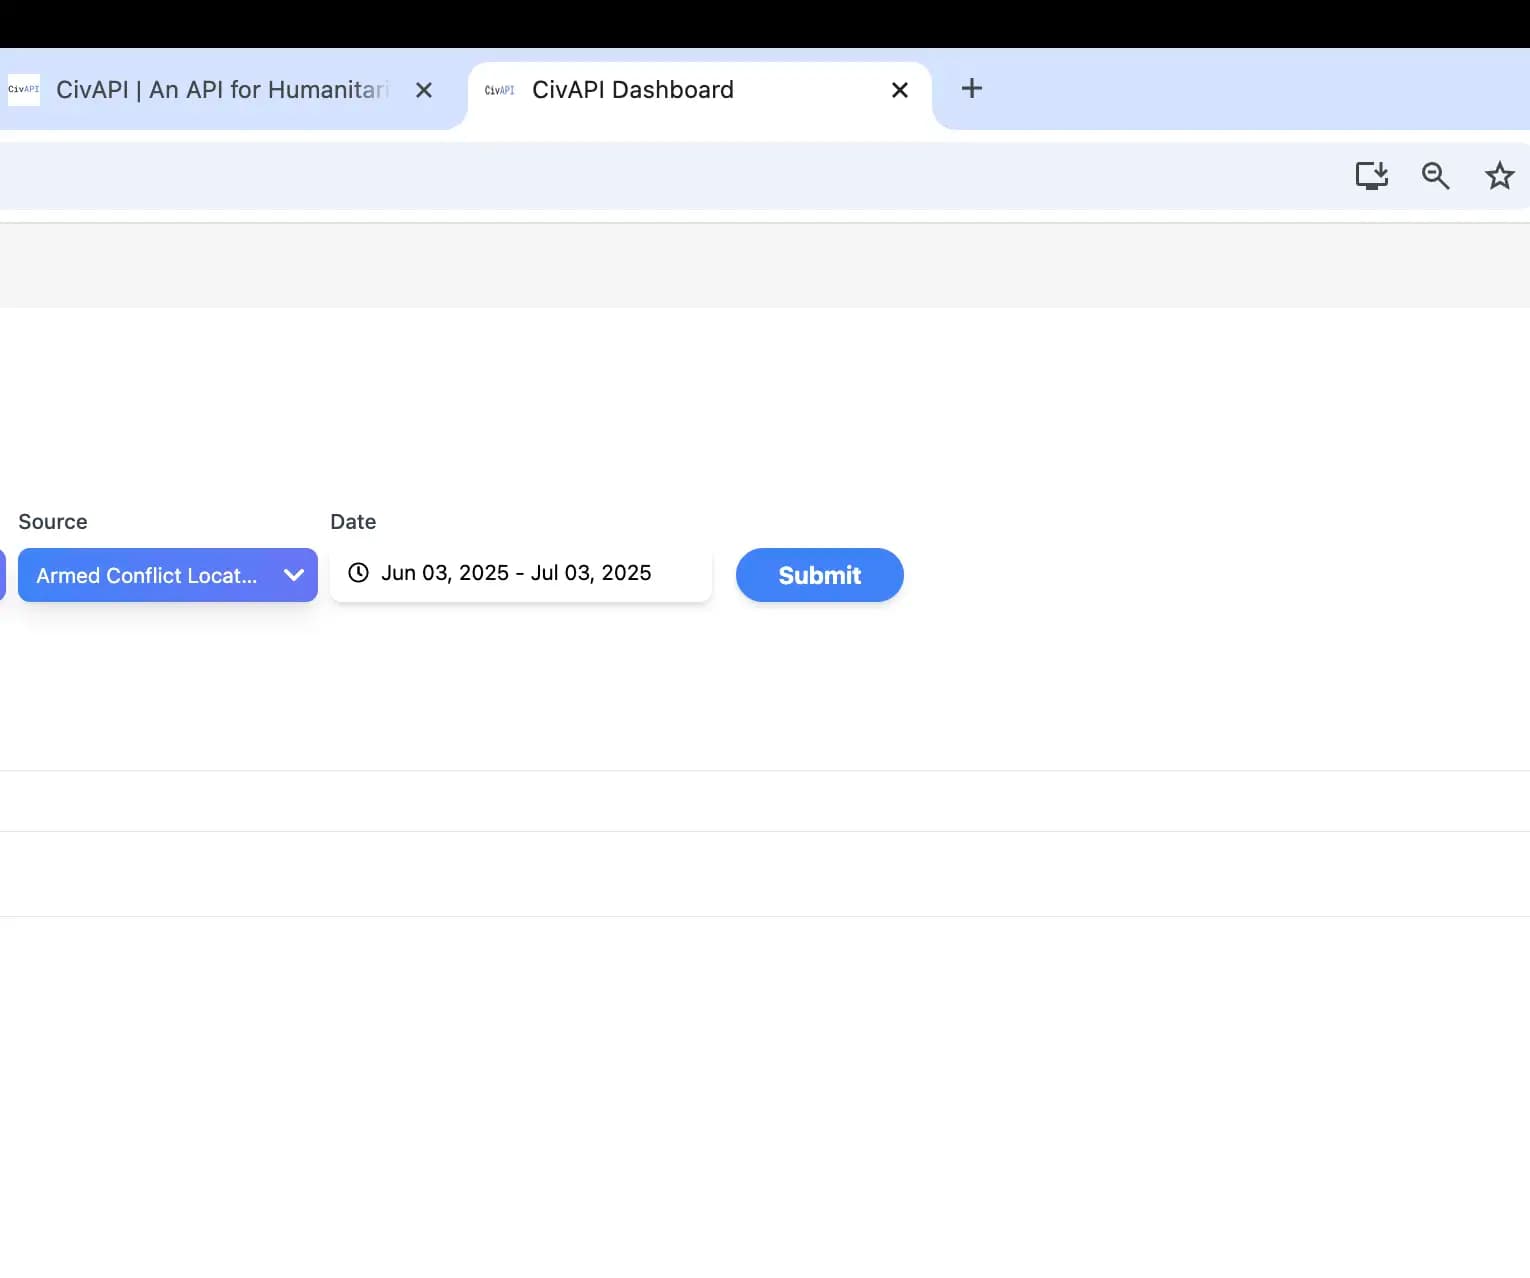Open the partially hidden dropdown at left edge
1530x1278 pixels.
tap(2, 575)
